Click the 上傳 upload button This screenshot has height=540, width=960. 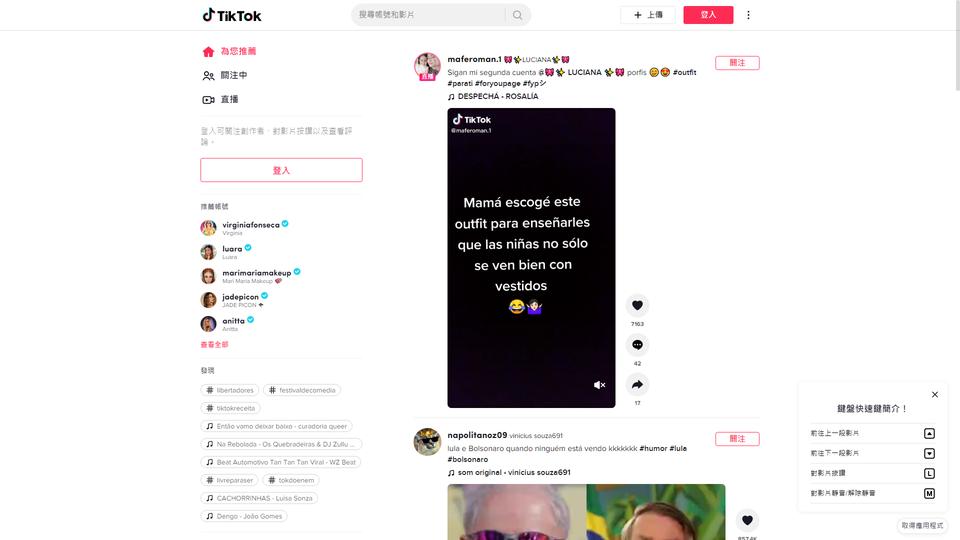point(648,15)
